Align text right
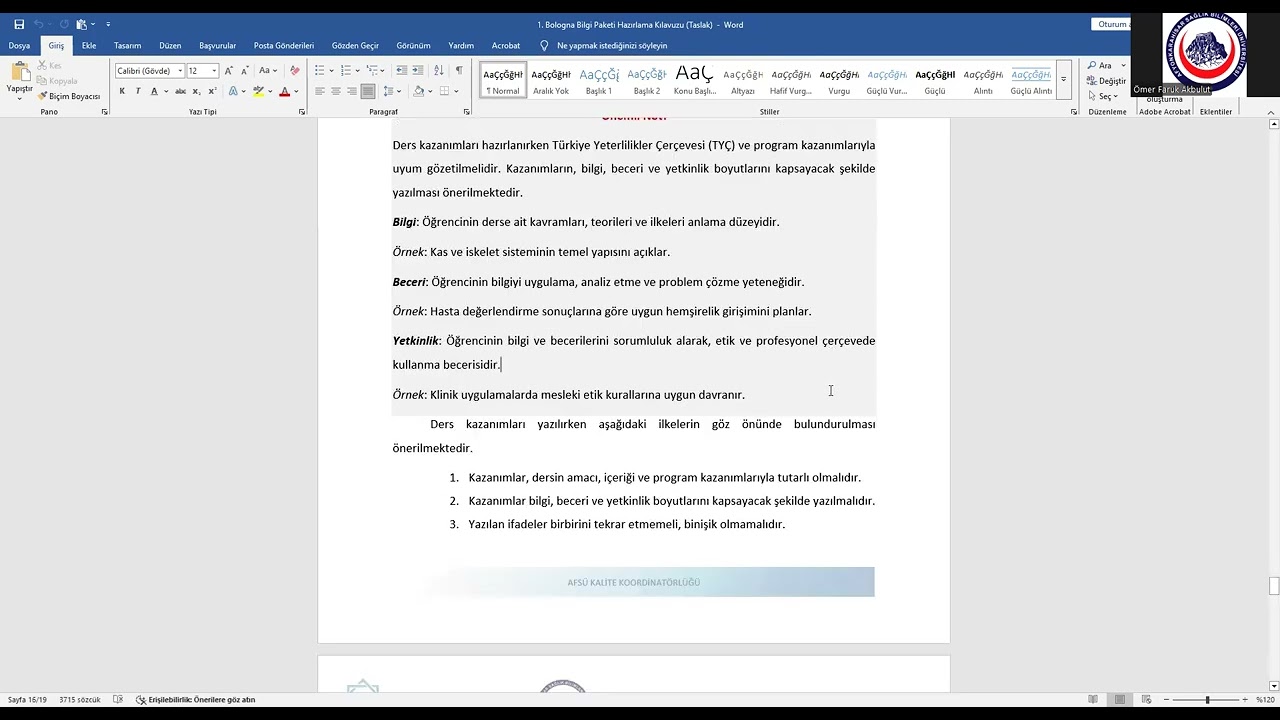This screenshot has width=1280, height=720. coord(352,91)
